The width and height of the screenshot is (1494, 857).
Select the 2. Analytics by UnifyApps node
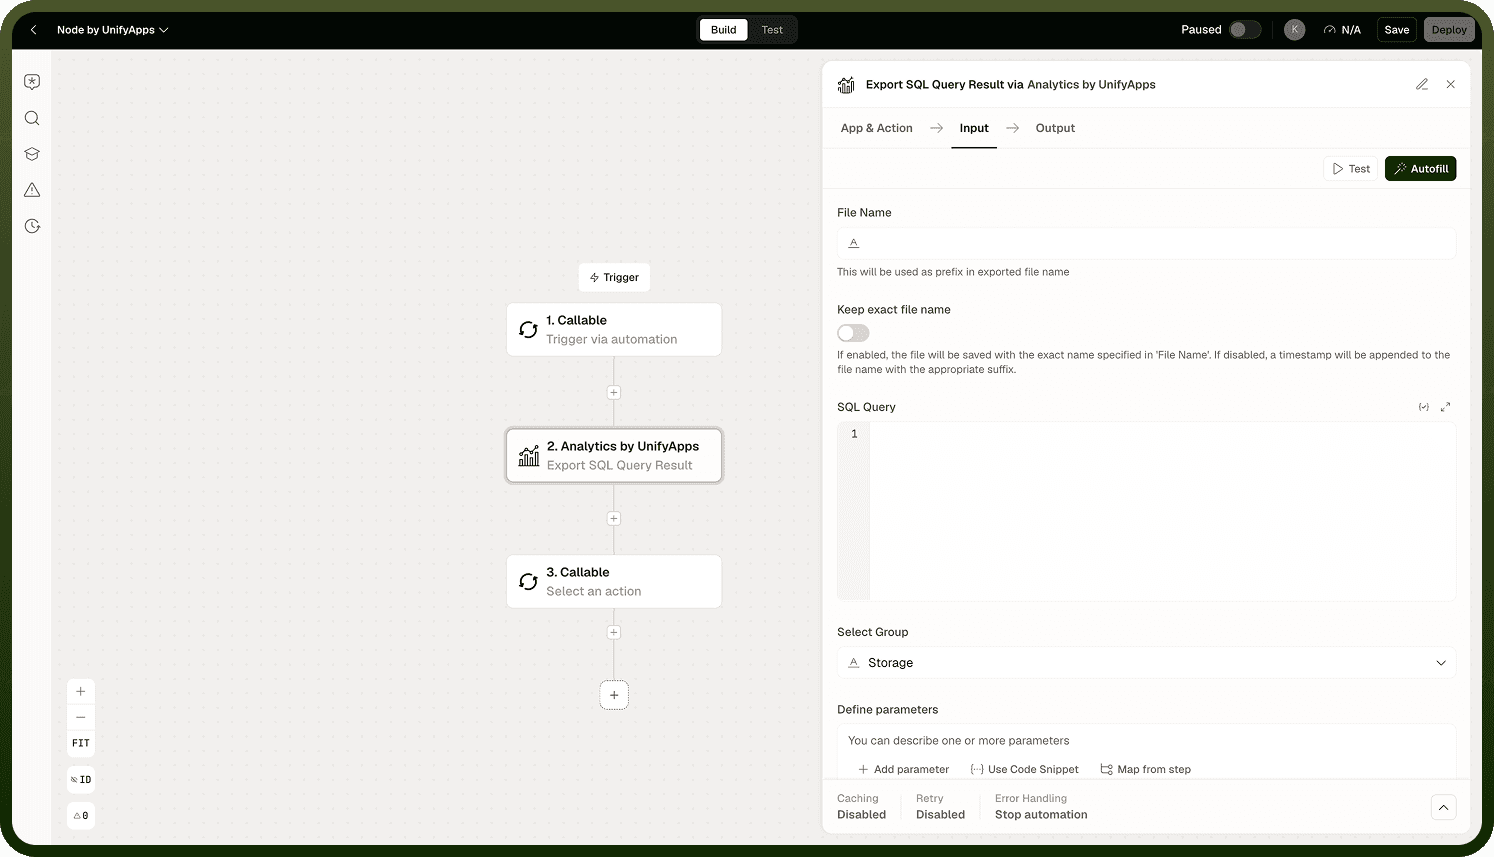point(614,455)
